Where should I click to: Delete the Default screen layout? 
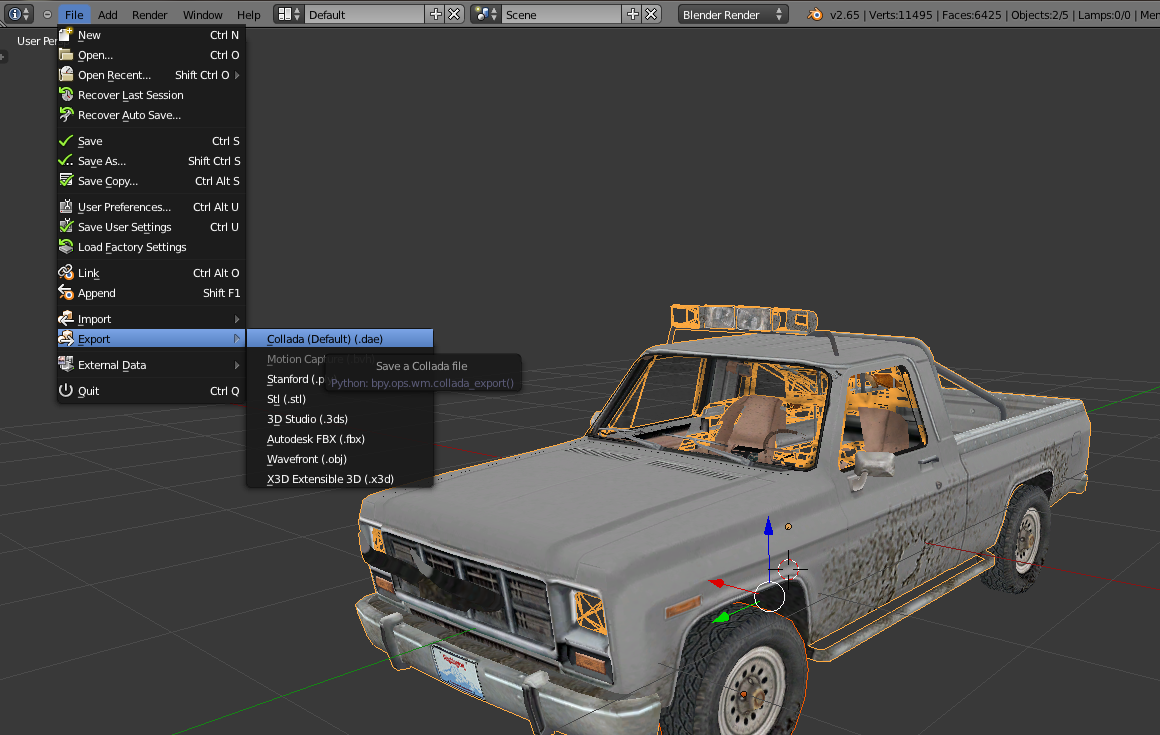pos(454,14)
